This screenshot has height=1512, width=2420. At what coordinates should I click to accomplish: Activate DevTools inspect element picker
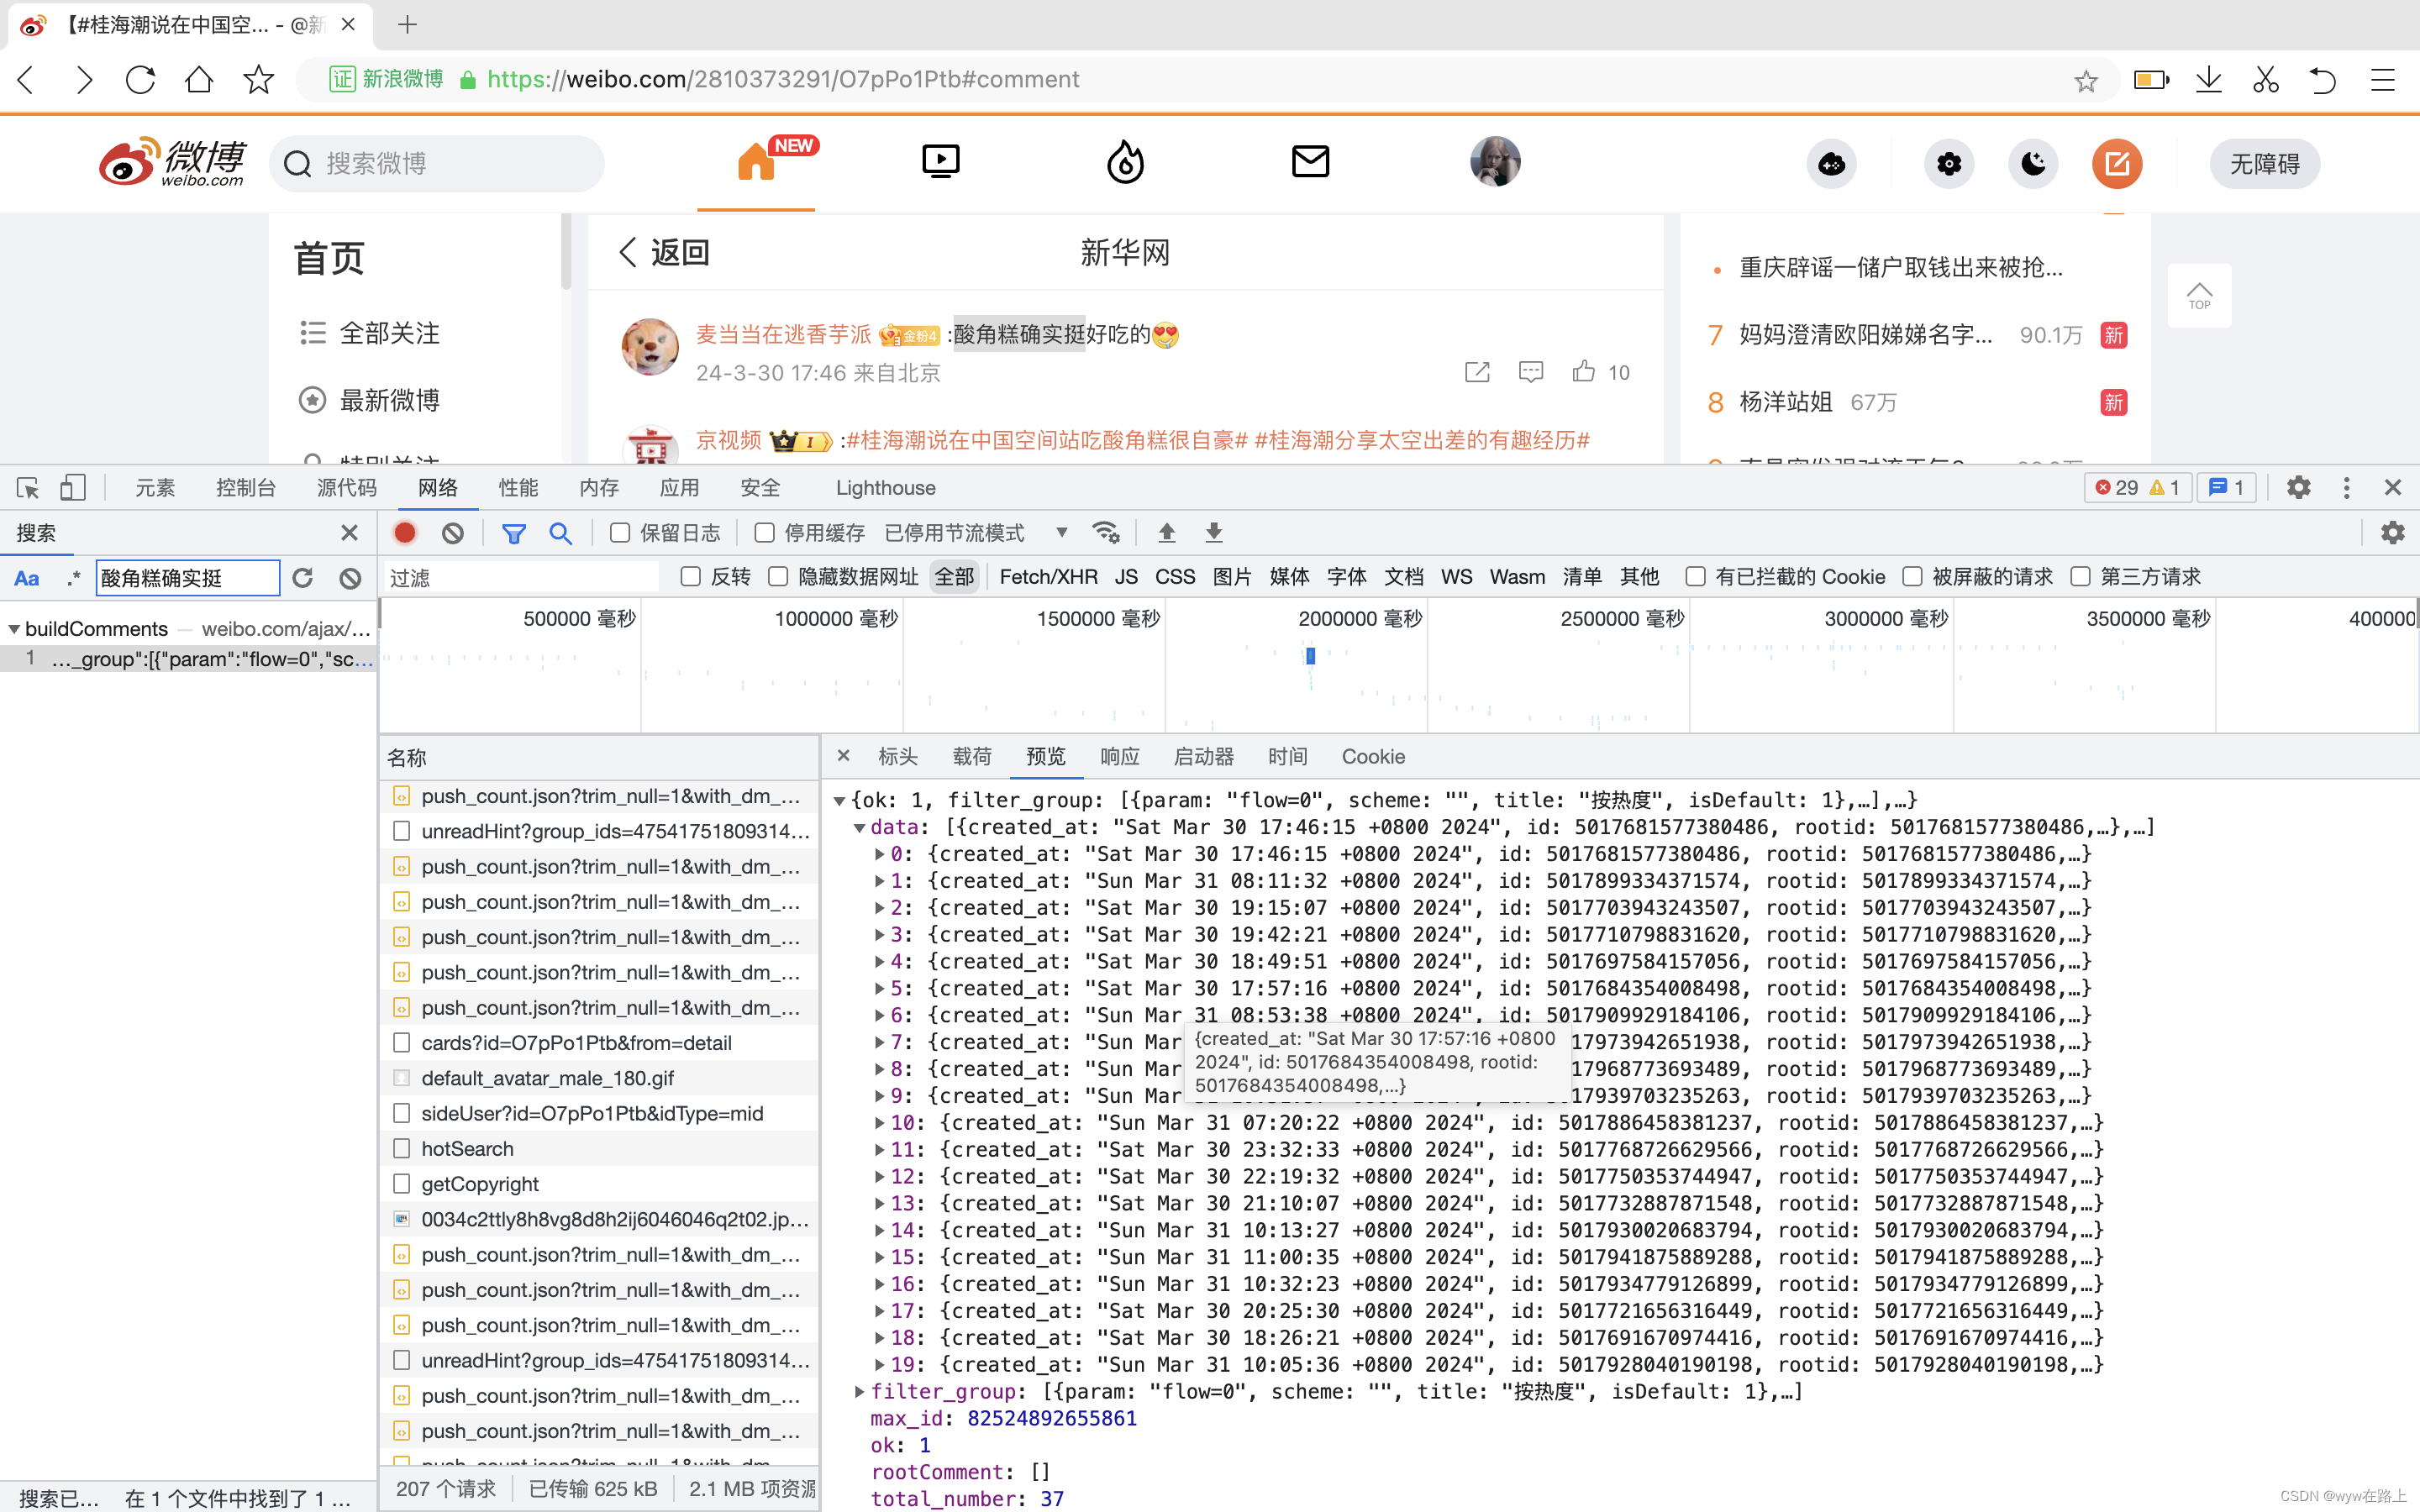28,488
